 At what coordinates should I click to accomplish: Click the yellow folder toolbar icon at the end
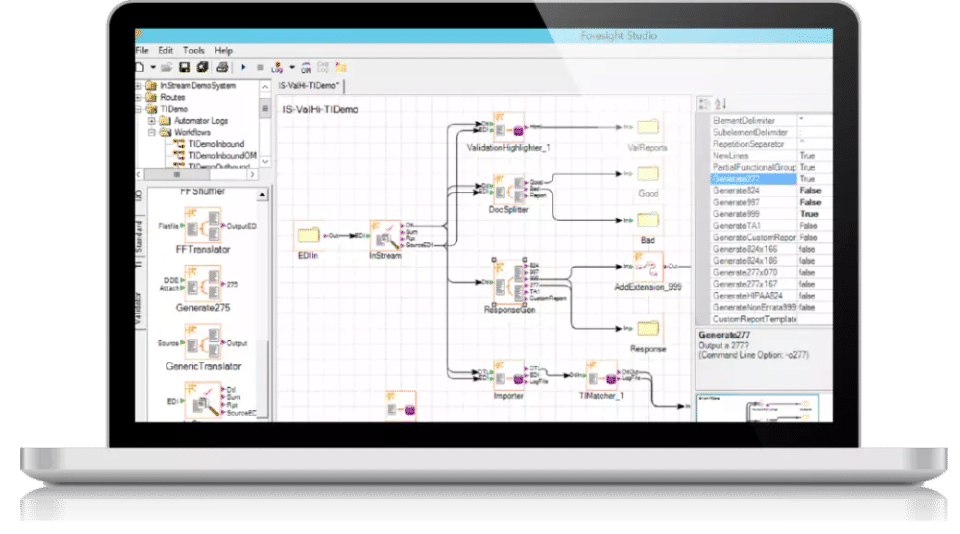click(341, 67)
